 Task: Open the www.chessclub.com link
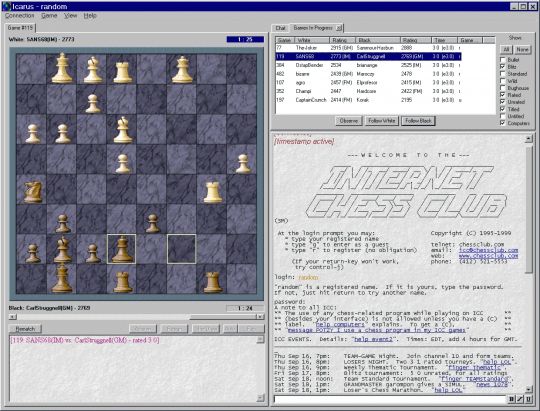488,256
